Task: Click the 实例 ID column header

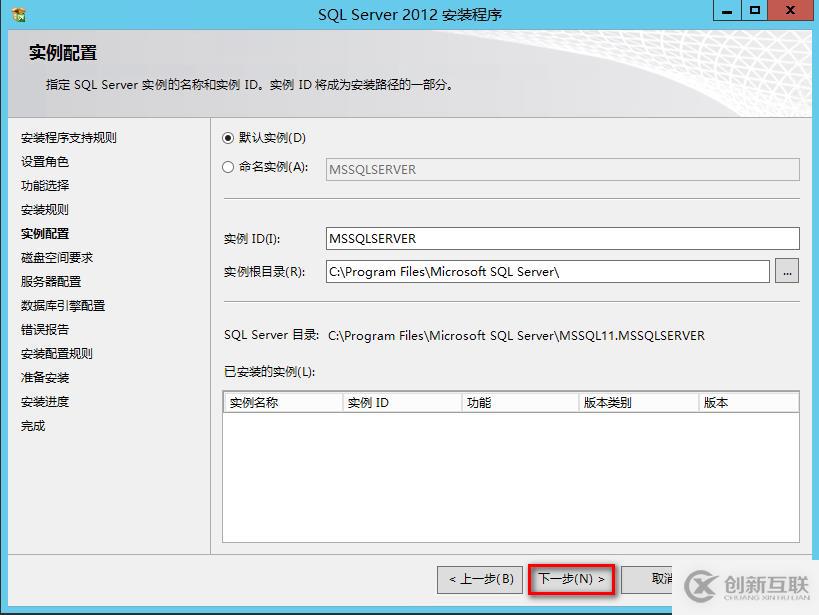Action: (402, 403)
